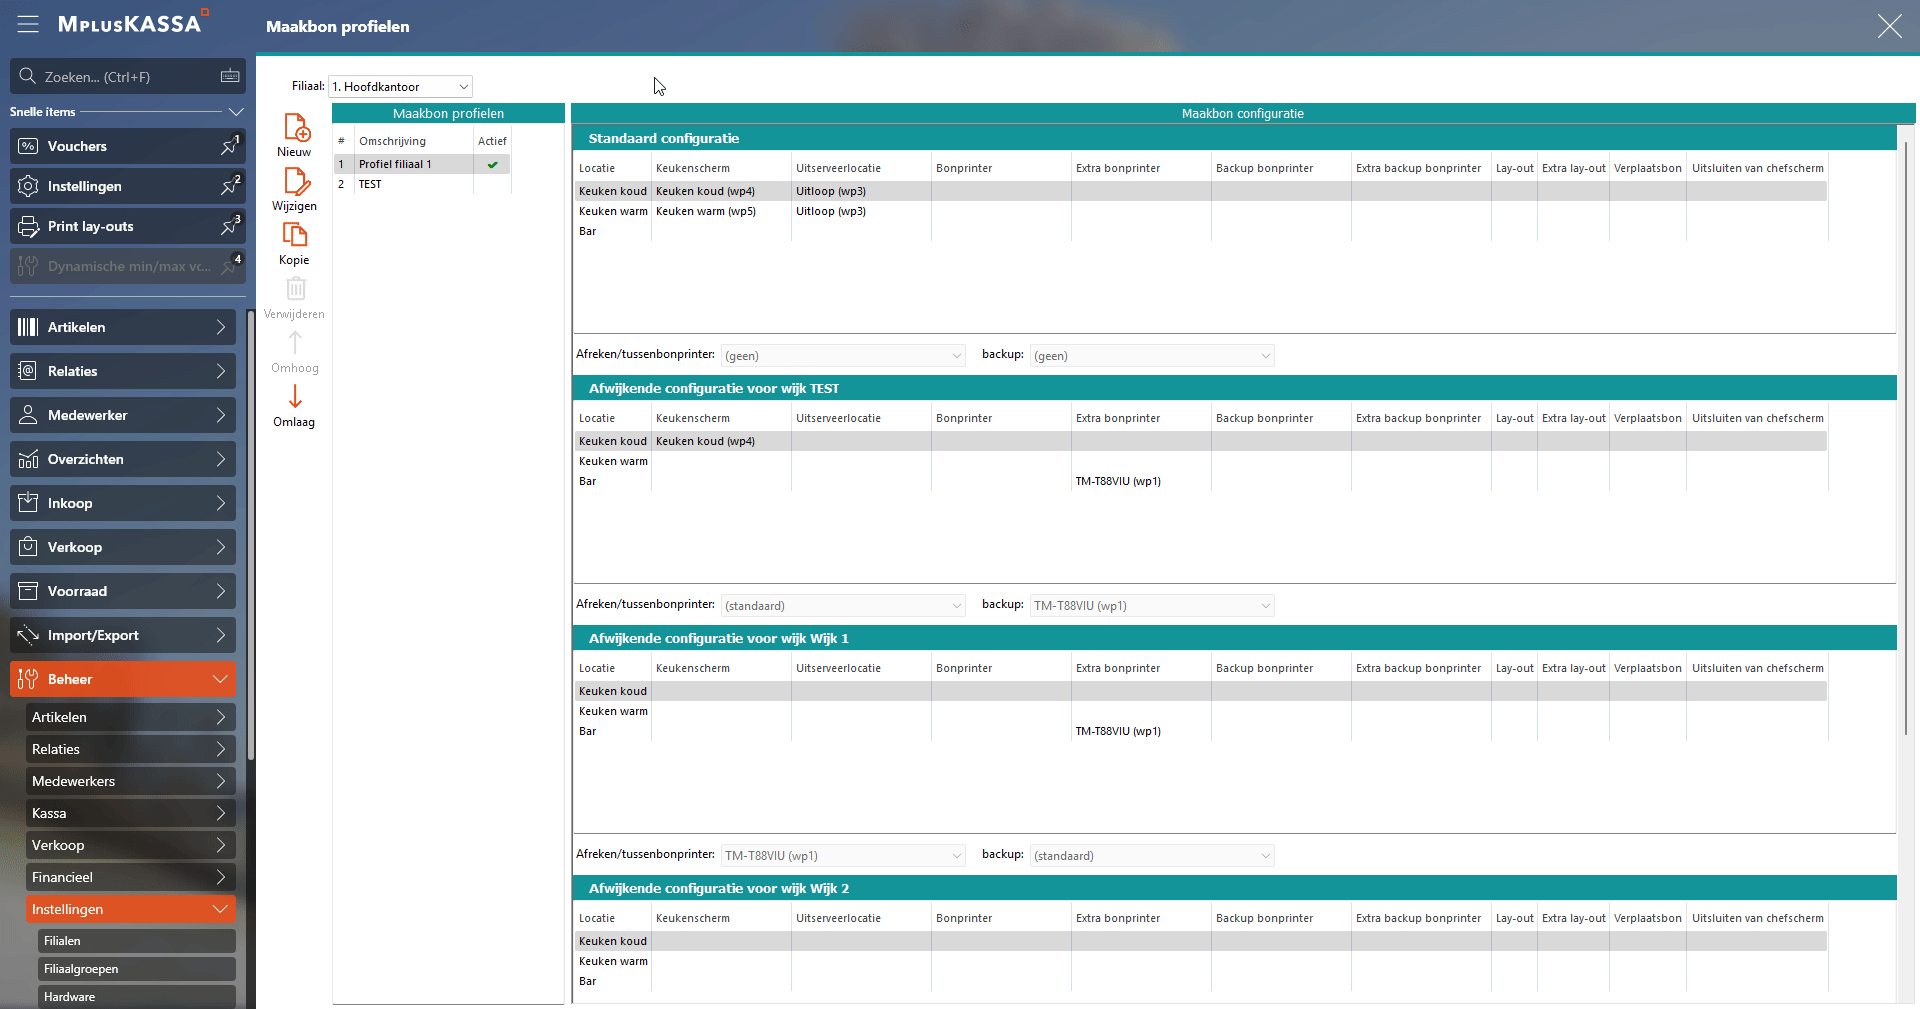Click the Artikelen barcode icon
The image size is (1920, 1009).
[28, 327]
